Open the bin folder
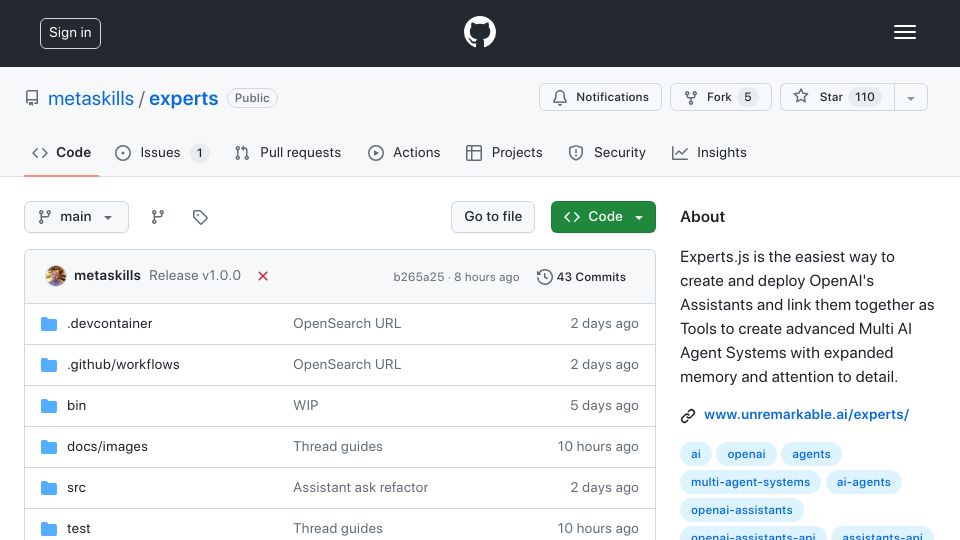This screenshot has height=540, width=960. click(77, 405)
